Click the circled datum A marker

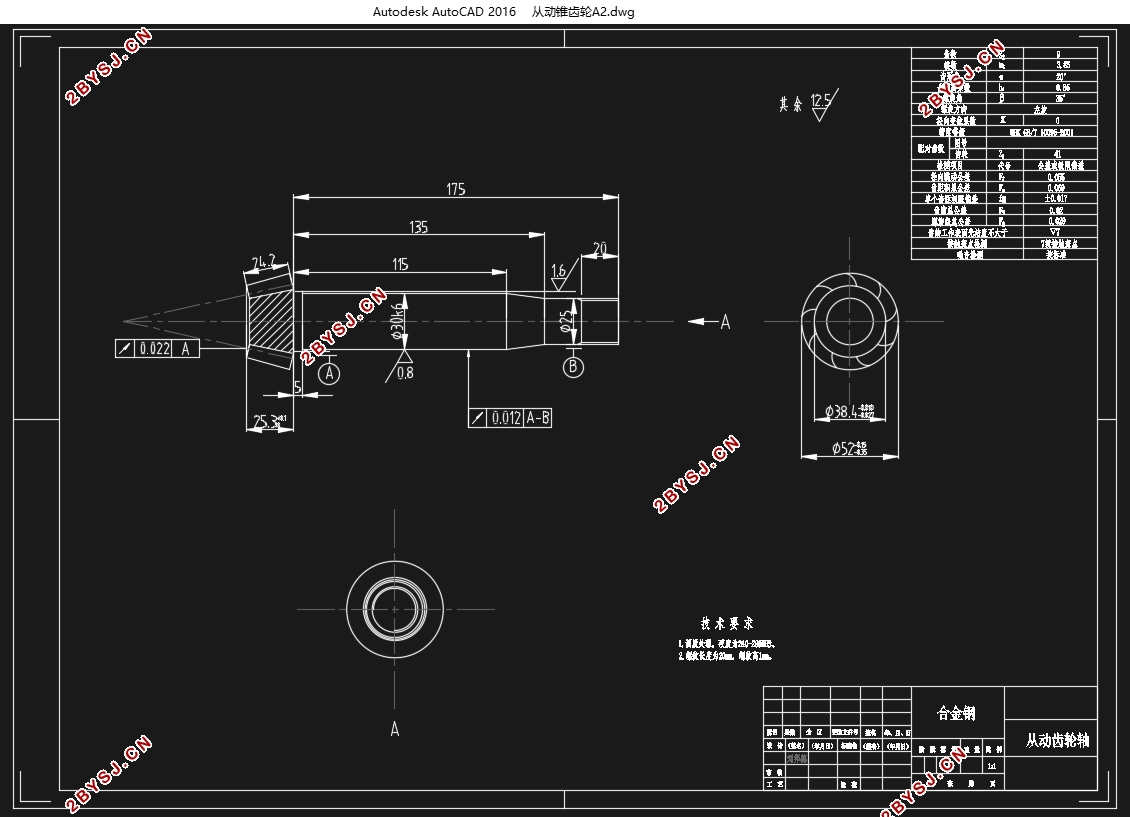329,373
